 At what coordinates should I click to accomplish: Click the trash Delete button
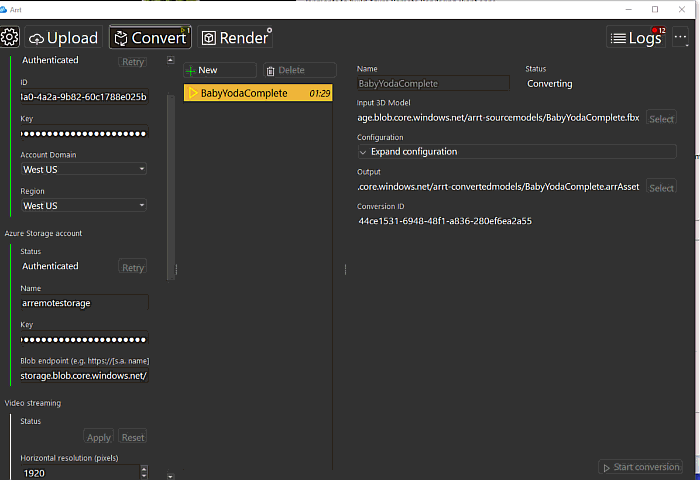click(x=299, y=70)
